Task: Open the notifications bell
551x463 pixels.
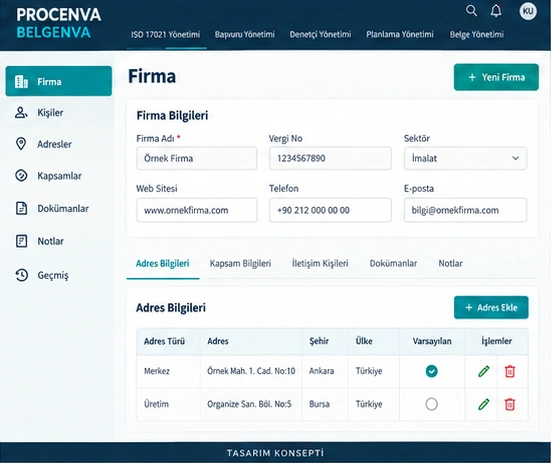Action: click(x=496, y=11)
